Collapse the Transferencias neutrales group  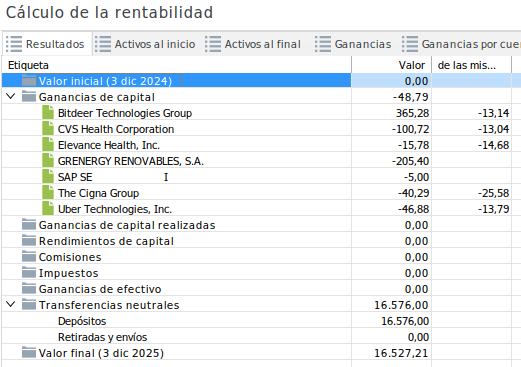pos(11,304)
